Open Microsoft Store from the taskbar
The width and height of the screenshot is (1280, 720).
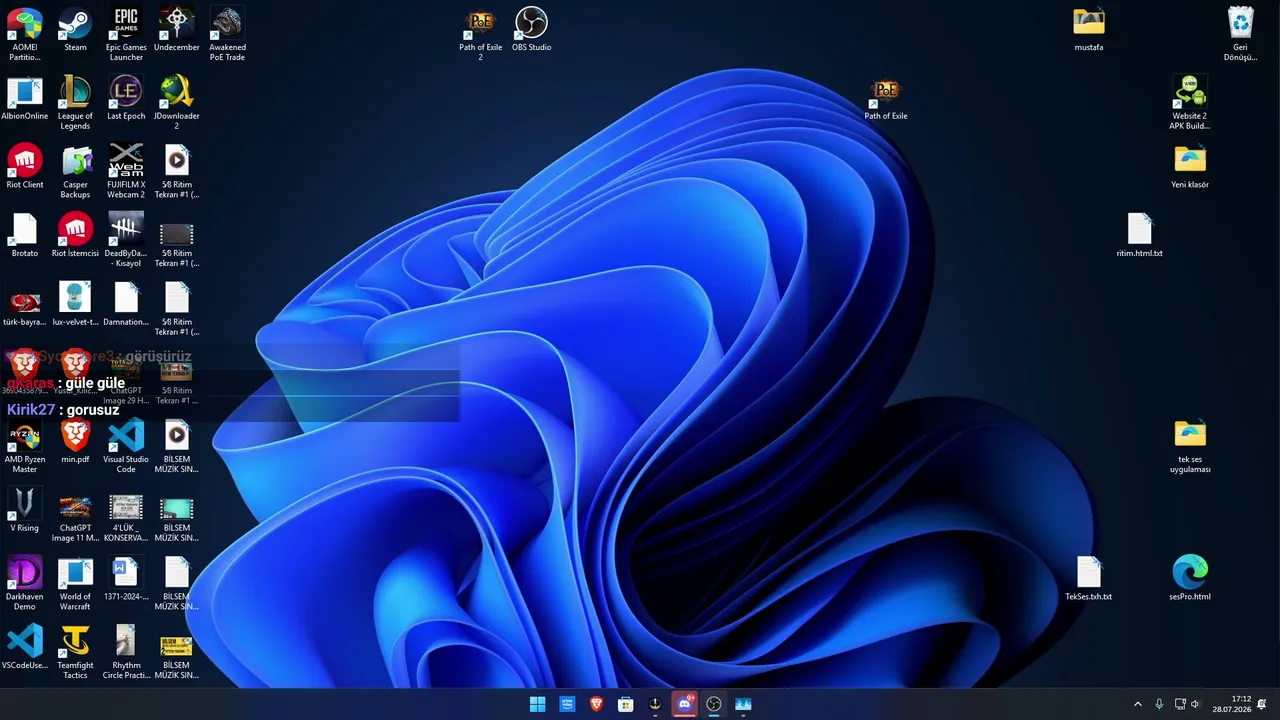[626, 704]
